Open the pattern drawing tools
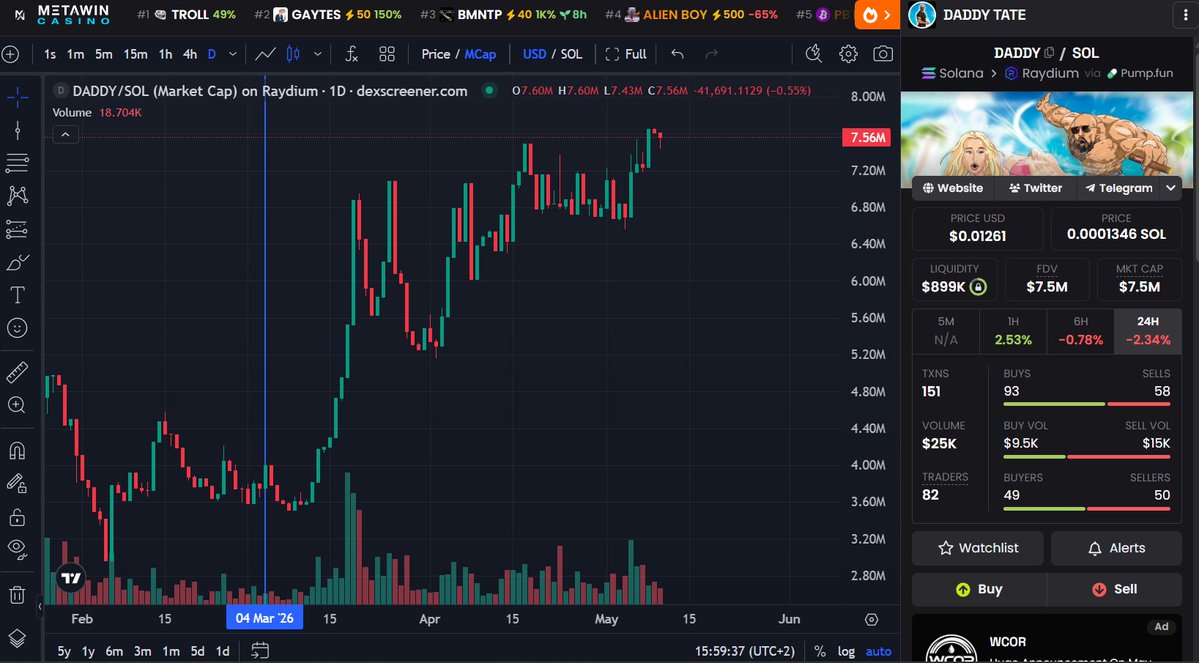The height and width of the screenshot is (663, 1199). [17, 196]
